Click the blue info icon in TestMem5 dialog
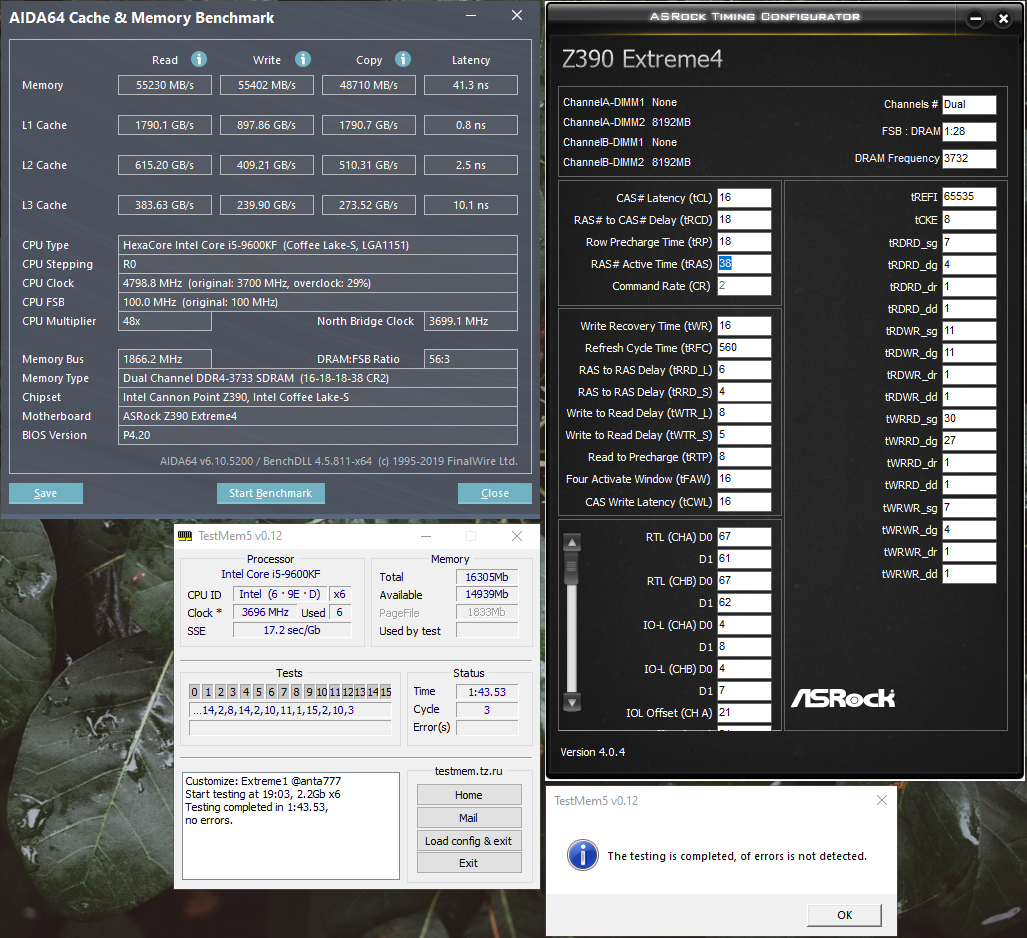The image size is (1027, 938). (583, 855)
